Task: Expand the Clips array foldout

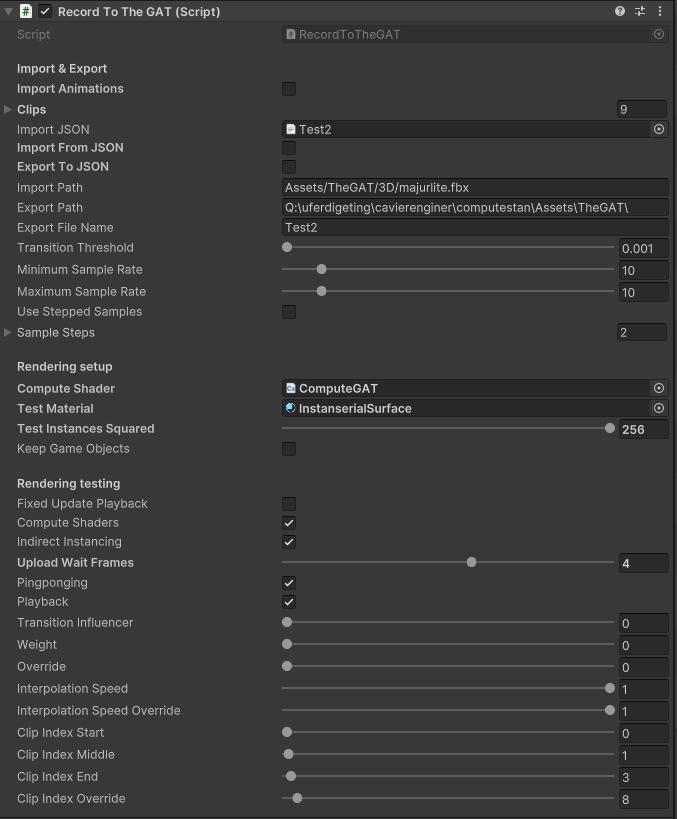Action: pyautogui.click(x=8, y=109)
